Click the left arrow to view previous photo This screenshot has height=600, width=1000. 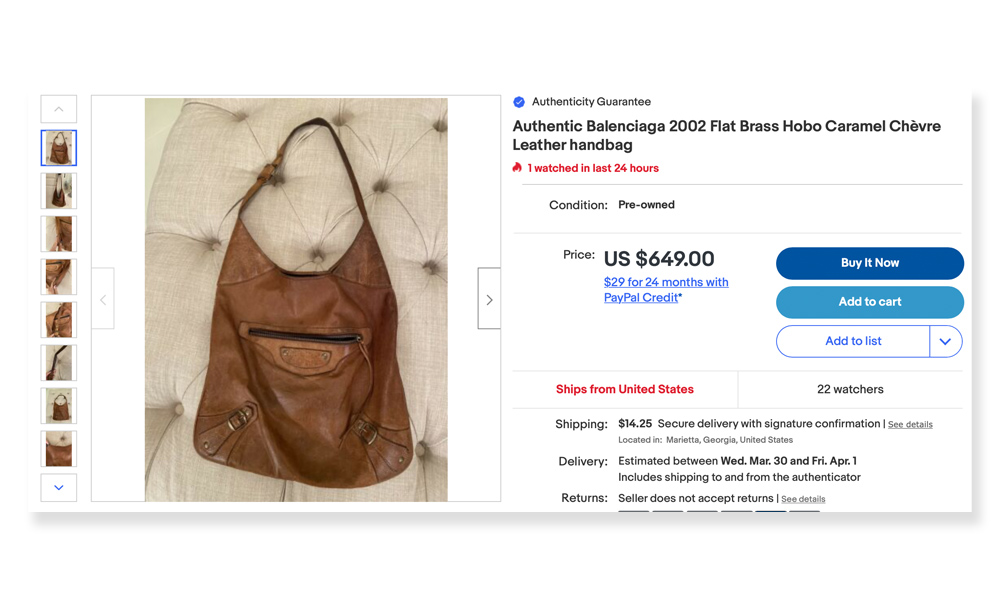tap(103, 298)
